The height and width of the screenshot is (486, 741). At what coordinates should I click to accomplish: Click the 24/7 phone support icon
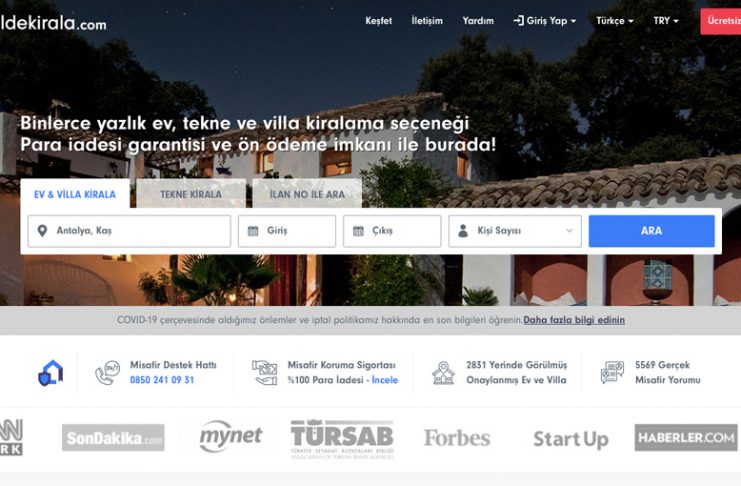tap(107, 373)
